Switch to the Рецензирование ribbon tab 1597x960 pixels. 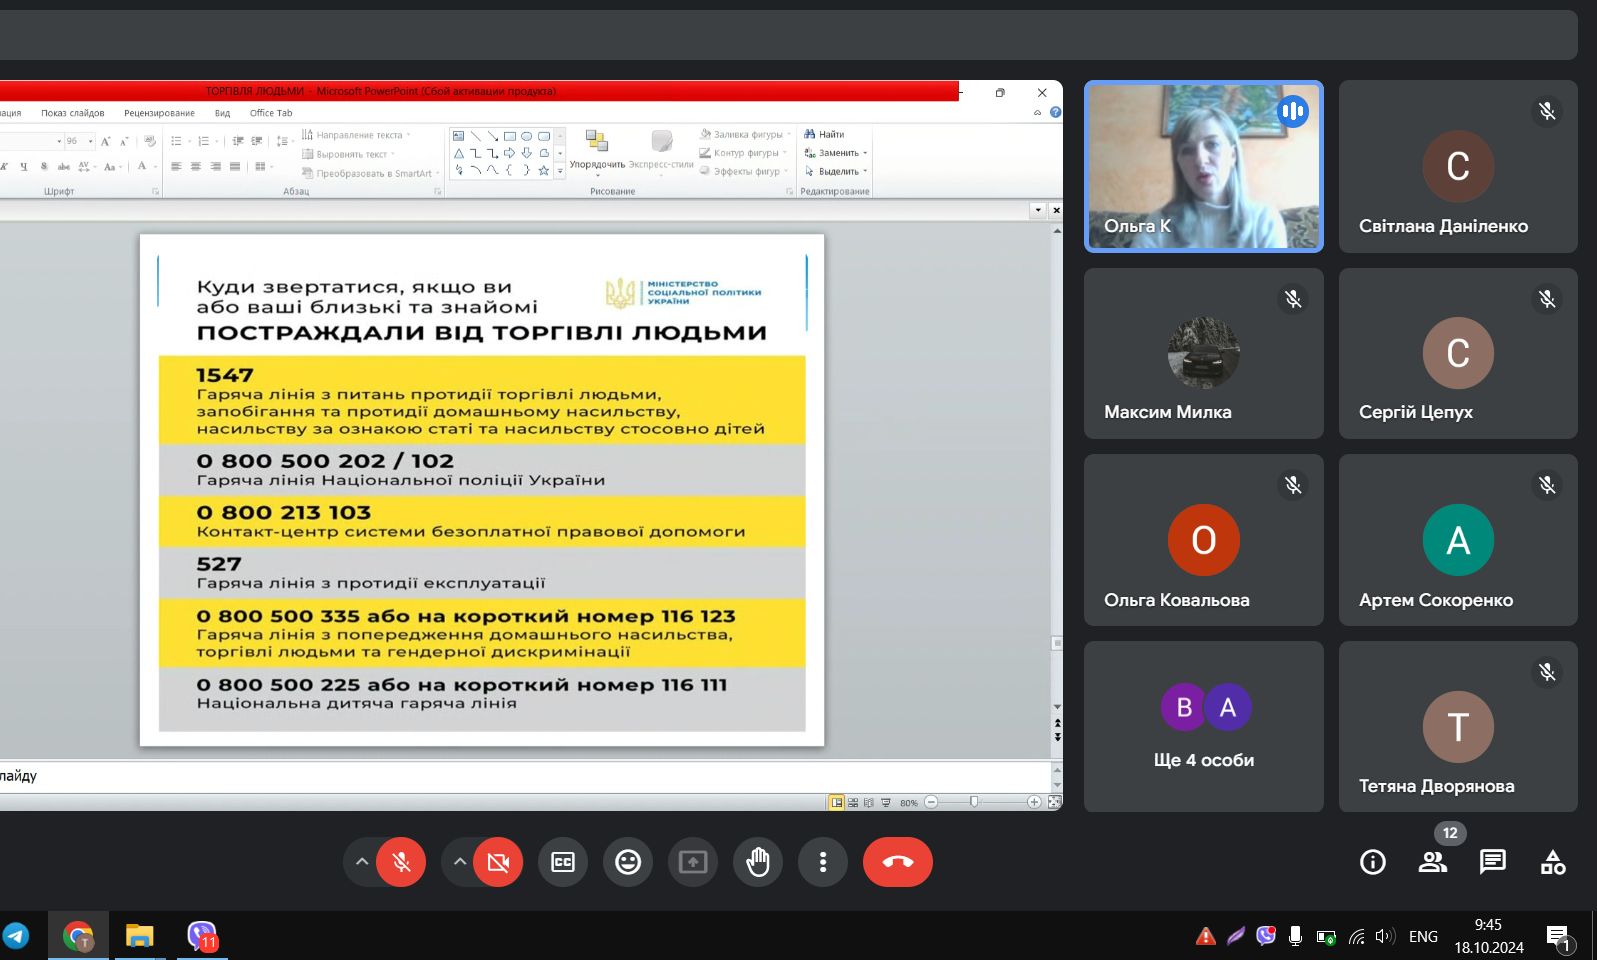(159, 113)
